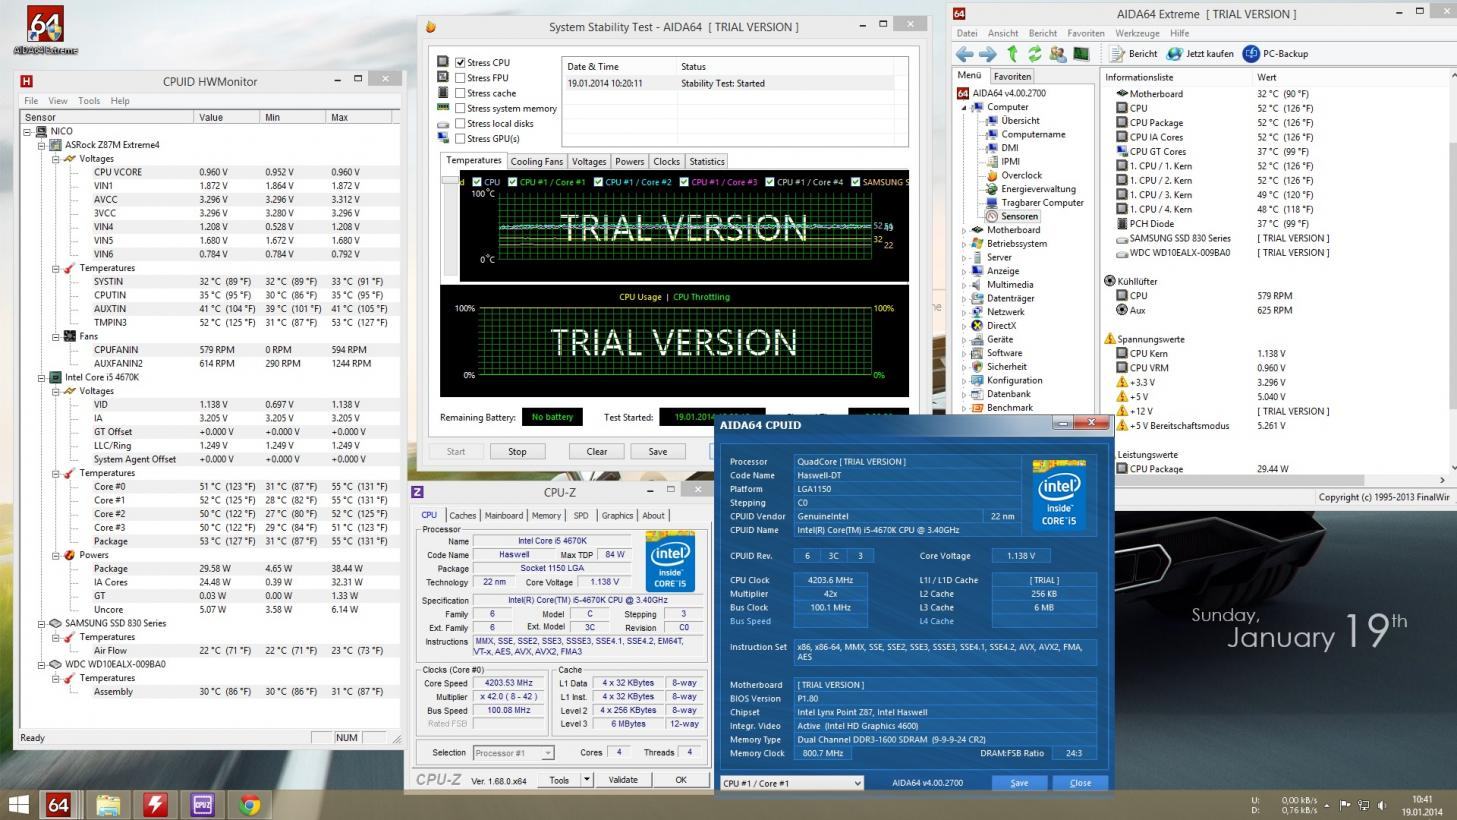Open File Explorer from the taskbar
Viewport: 1457px width, 820px height.
(108, 804)
